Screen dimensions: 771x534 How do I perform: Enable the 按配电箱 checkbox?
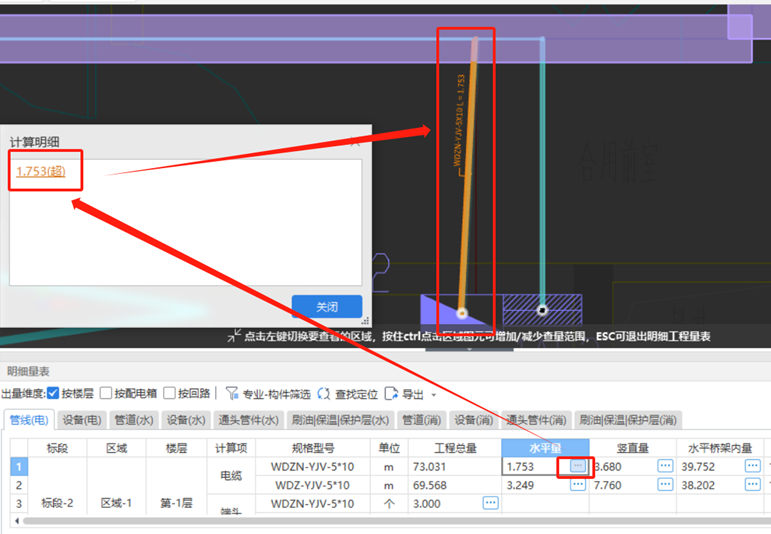[107, 394]
